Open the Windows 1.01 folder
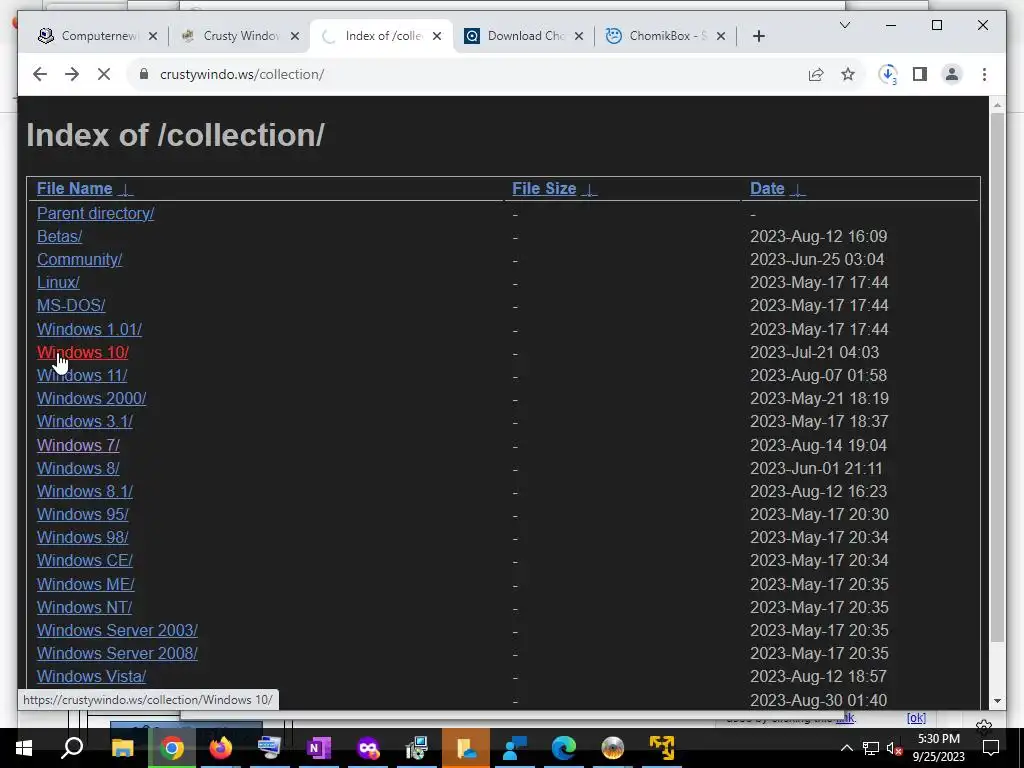 89,329
